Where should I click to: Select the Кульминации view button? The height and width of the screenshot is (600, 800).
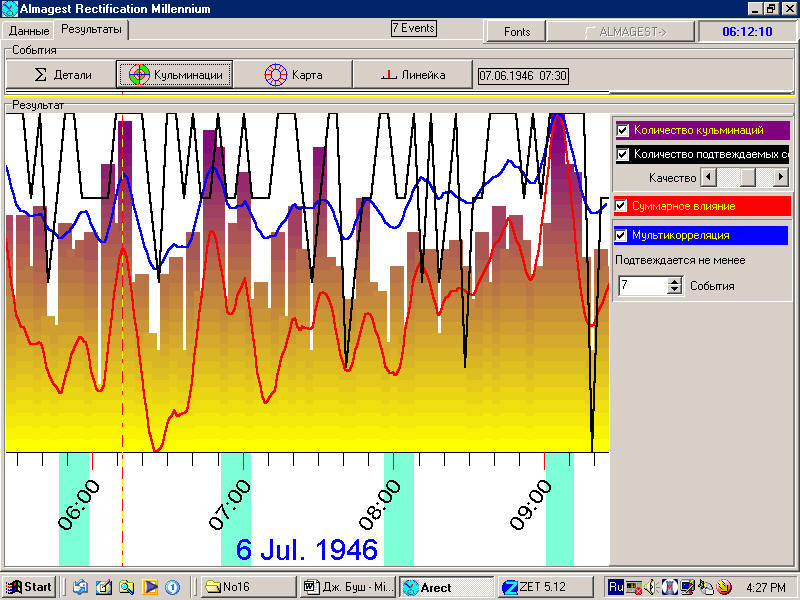pyautogui.click(x=175, y=74)
